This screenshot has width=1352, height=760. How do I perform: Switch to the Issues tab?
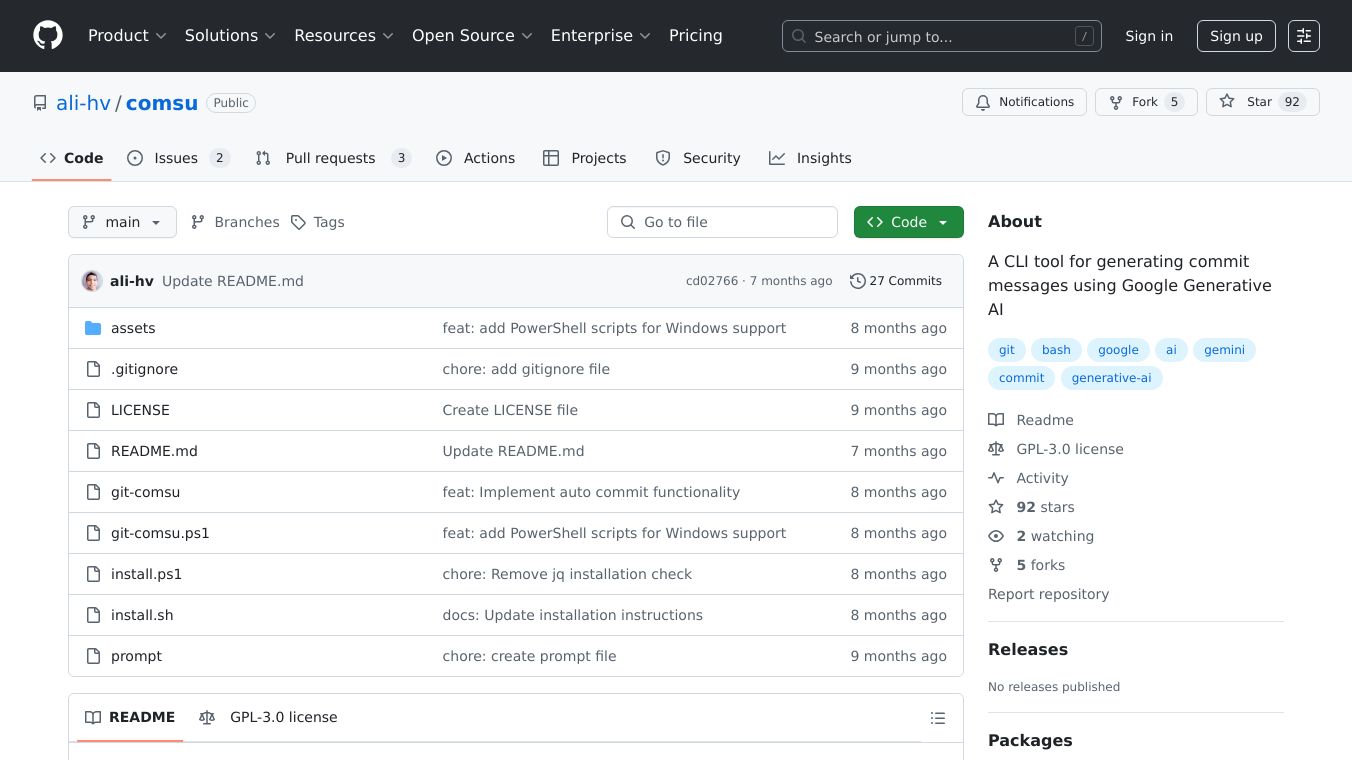pos(178,158)
